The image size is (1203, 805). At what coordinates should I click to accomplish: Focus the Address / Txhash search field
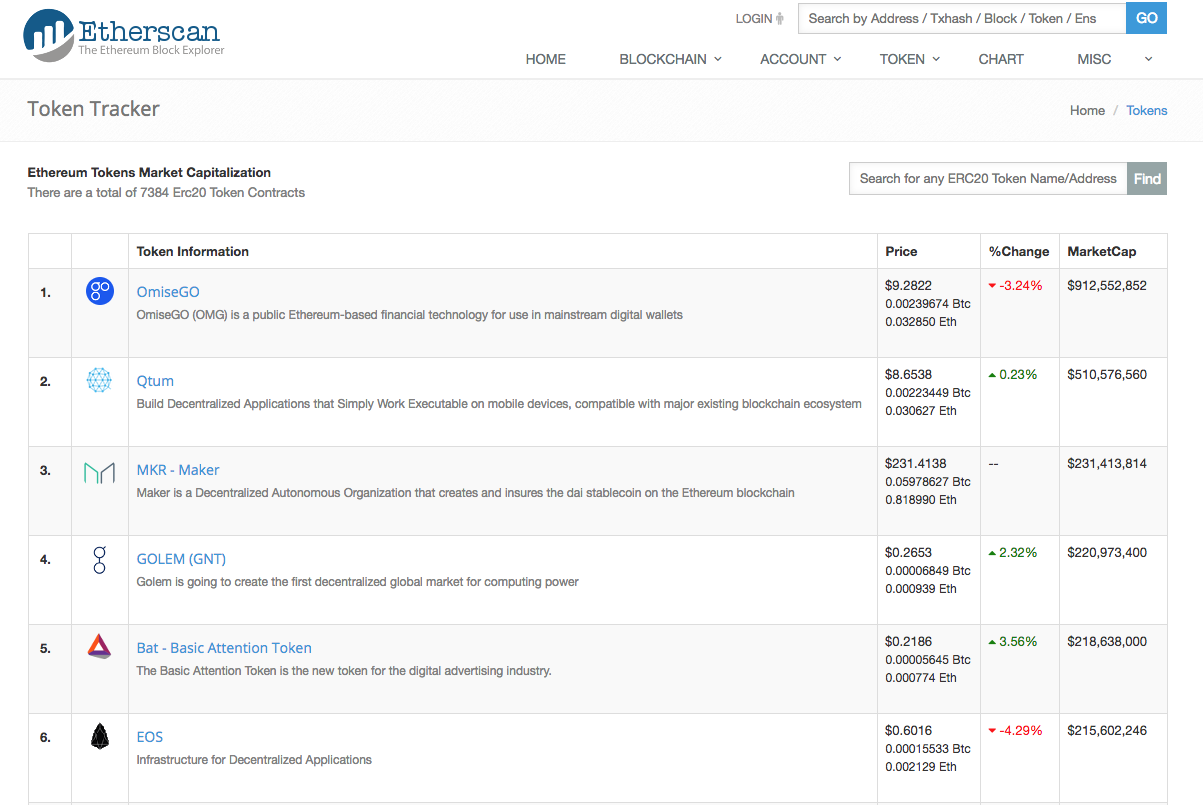pos(962,18)
